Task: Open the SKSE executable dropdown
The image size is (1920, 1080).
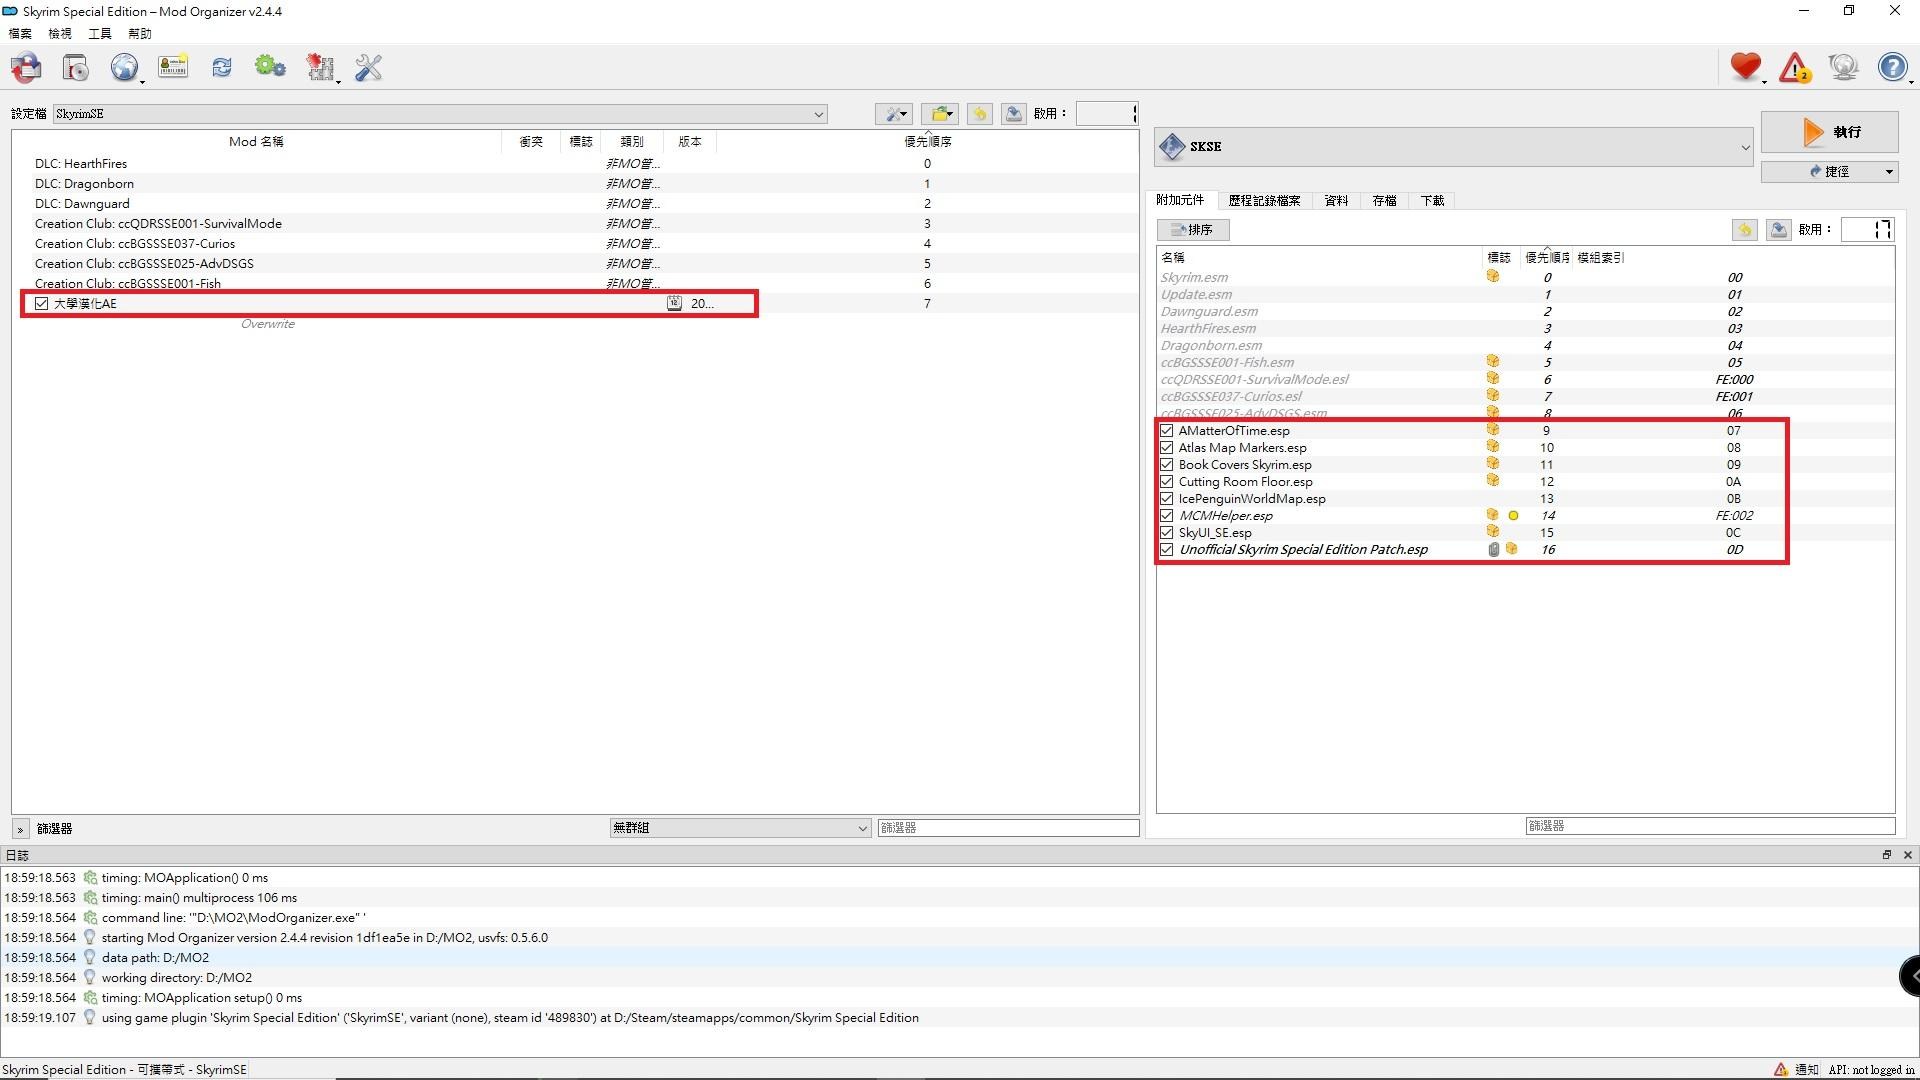Action: (1454, 147)
